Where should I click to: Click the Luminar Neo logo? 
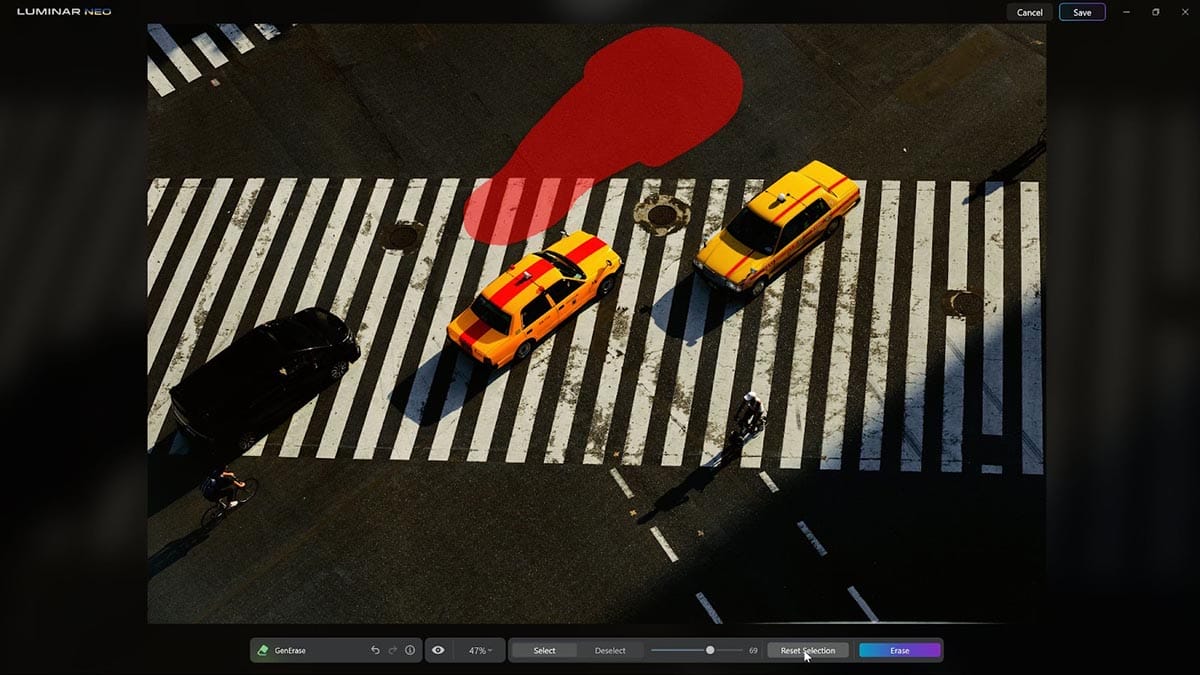(64, 12)
